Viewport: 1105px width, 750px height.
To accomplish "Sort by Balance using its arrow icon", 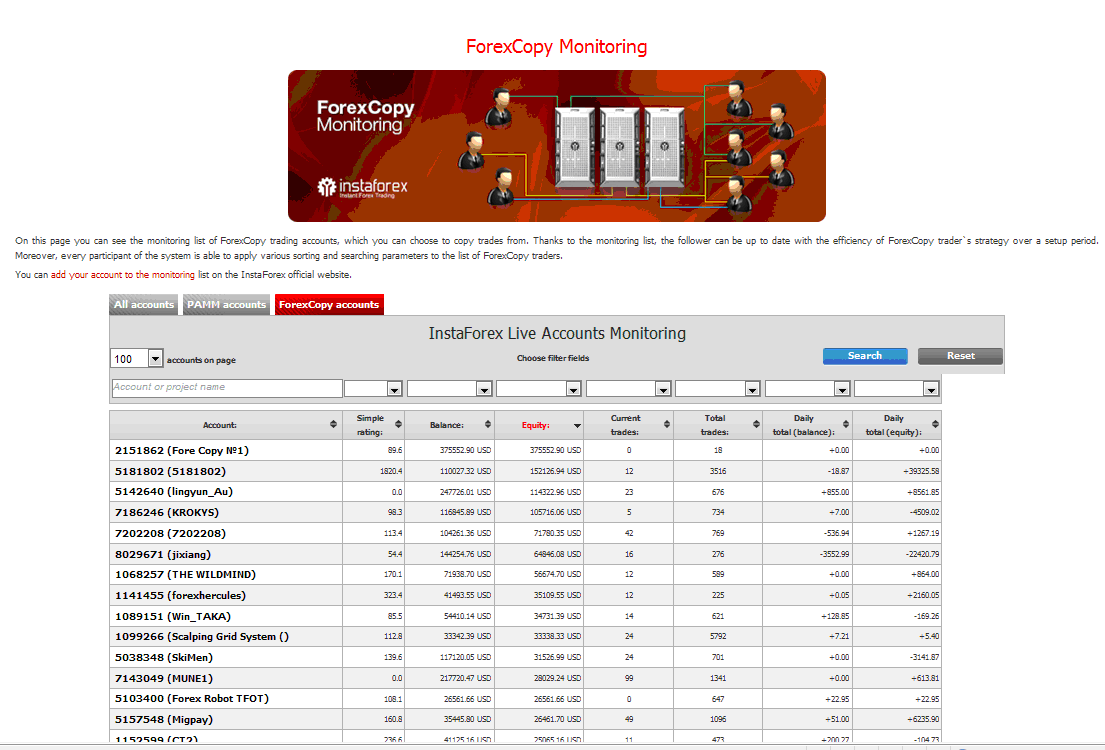I will pos(488,424).
